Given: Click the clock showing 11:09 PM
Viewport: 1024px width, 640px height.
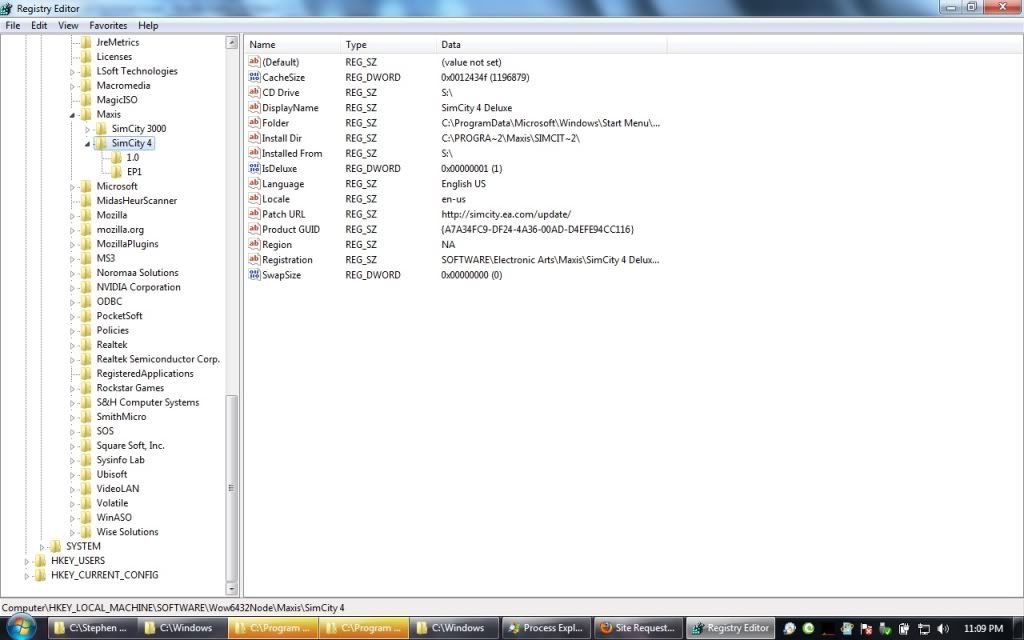Looking at the screenshot, I should tap(983, 628).
